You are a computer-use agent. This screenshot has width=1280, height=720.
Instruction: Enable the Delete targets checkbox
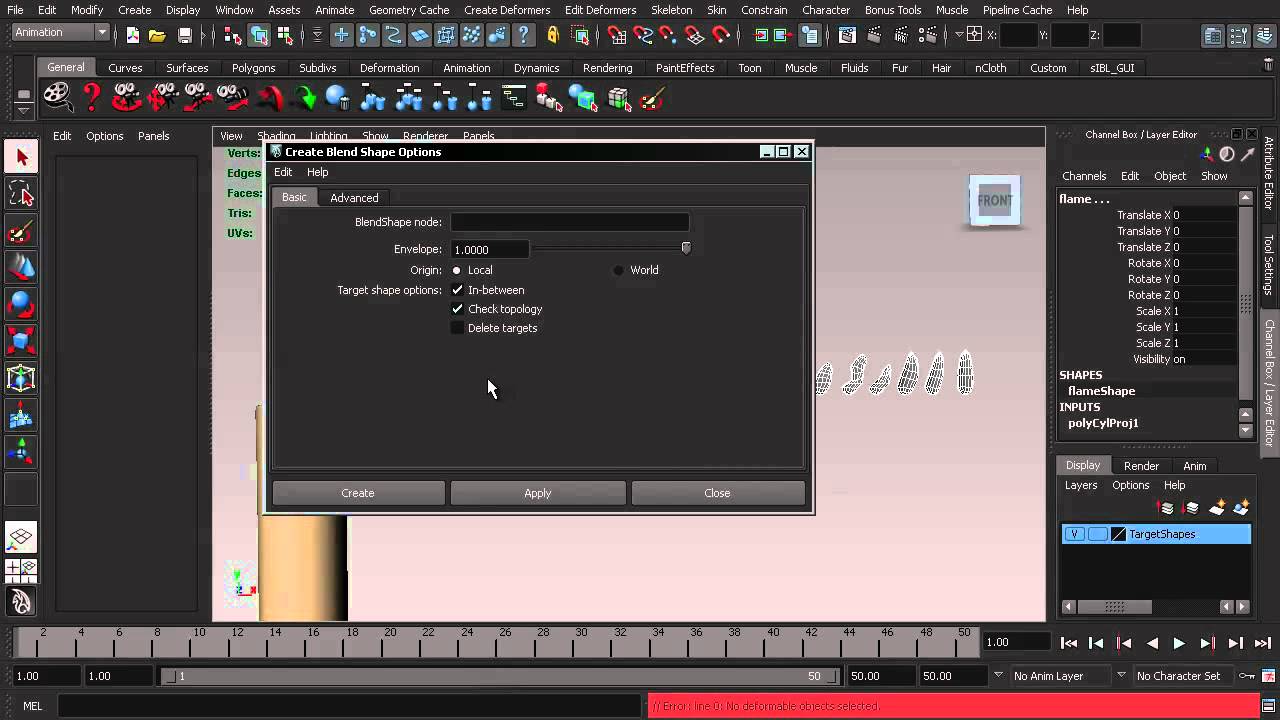[x=457, y=328]
